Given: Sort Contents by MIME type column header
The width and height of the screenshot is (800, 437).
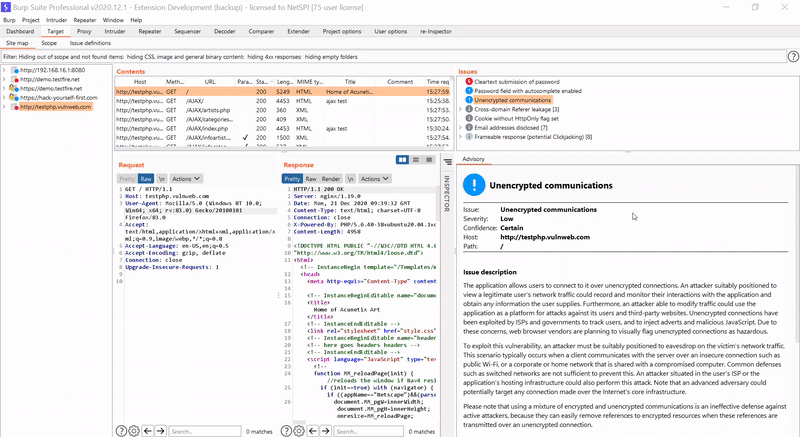Looking at the screenshot, I should (x=310, y=82).
